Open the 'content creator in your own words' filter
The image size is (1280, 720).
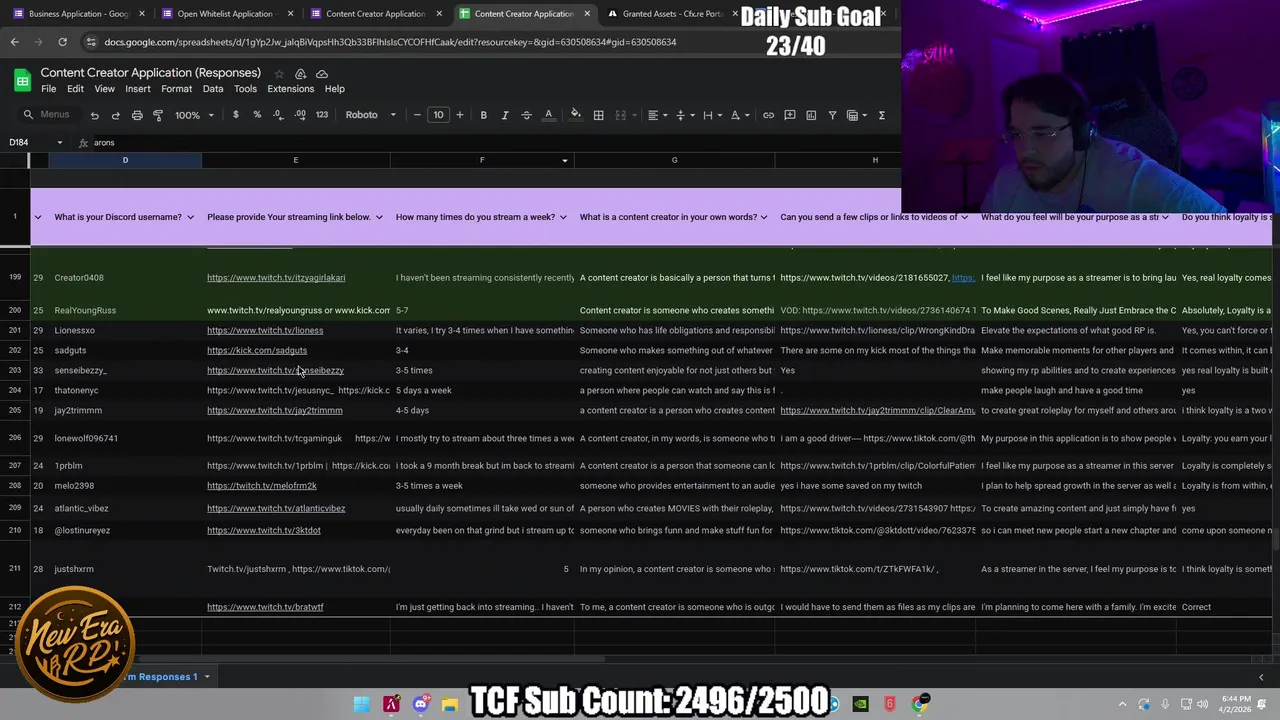pyautogui.click(x=764, y=217)
